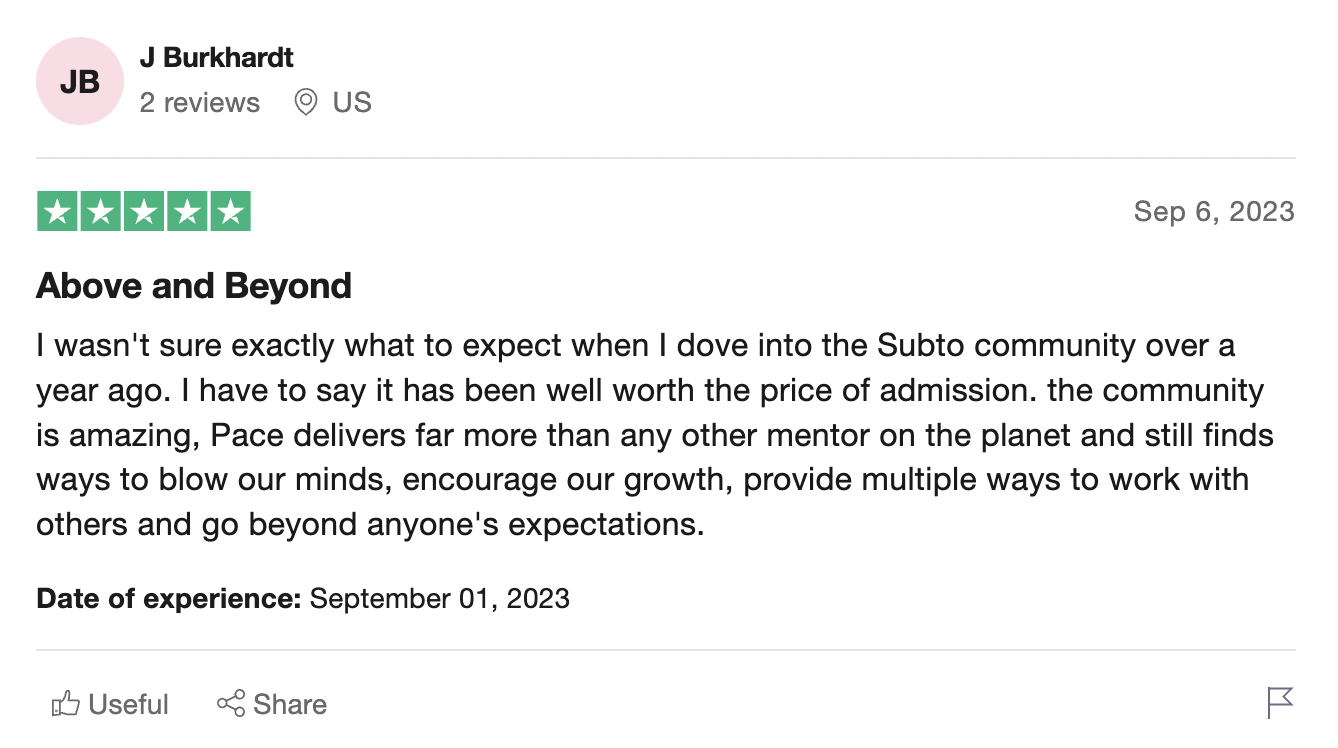The height and width of the screenshot is (748, 1338).
Task: Click the location pin icon
Action: coord(306,102)
